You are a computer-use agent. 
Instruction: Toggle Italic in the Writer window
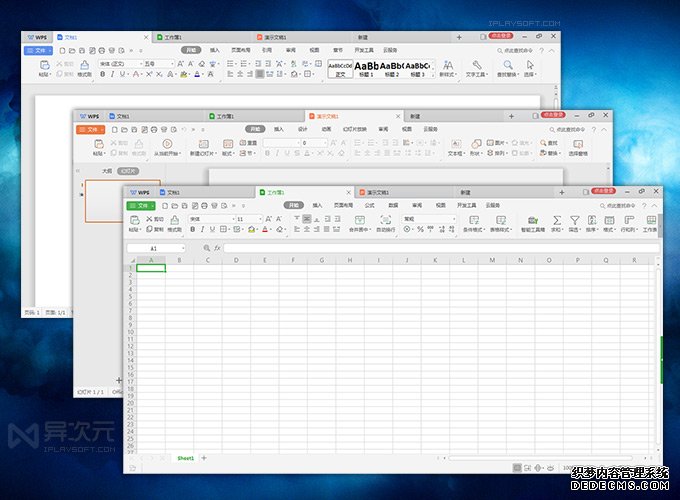point(112,74)
